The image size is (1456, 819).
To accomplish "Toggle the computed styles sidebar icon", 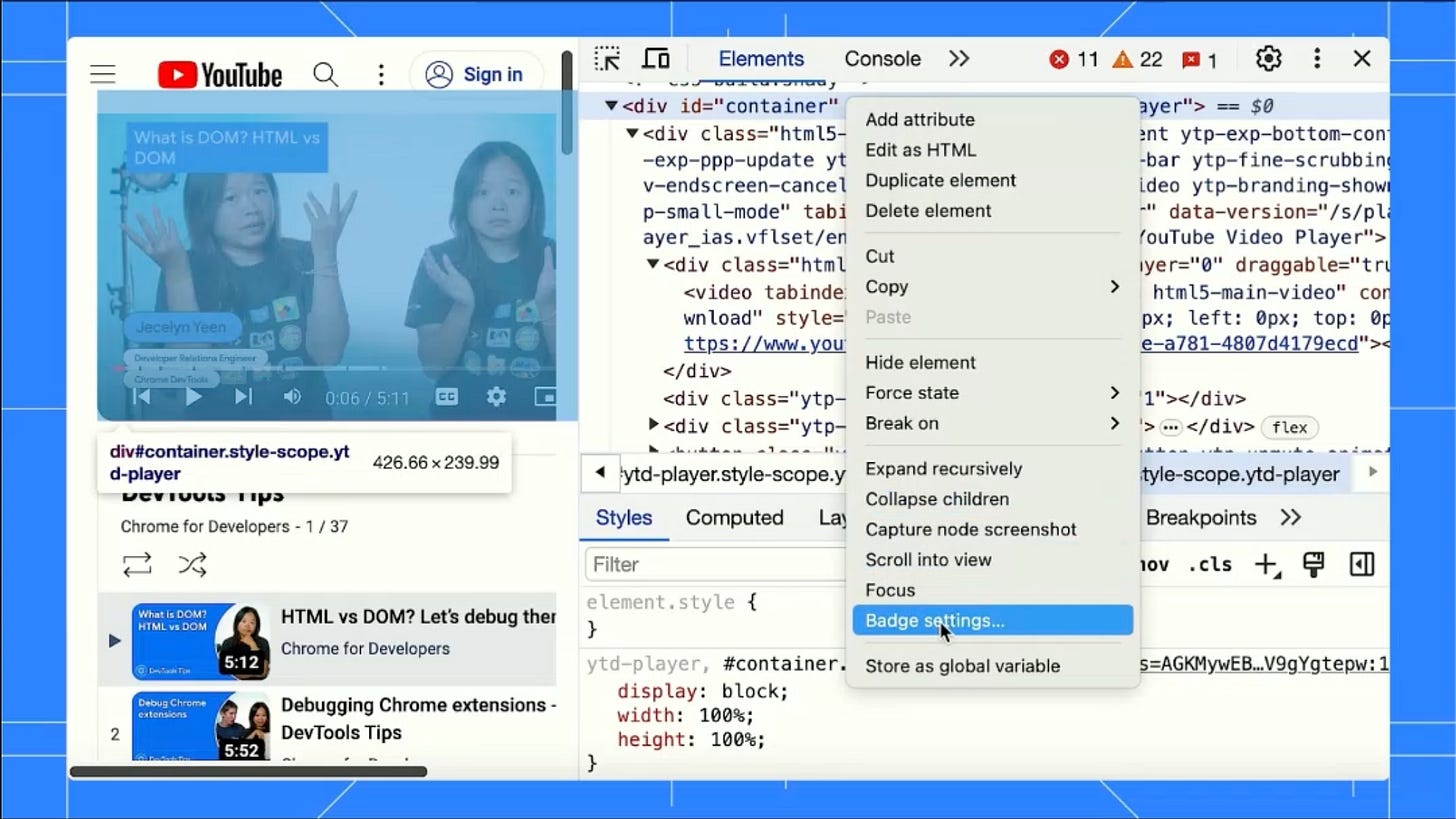I will (x=1362, y=564).
